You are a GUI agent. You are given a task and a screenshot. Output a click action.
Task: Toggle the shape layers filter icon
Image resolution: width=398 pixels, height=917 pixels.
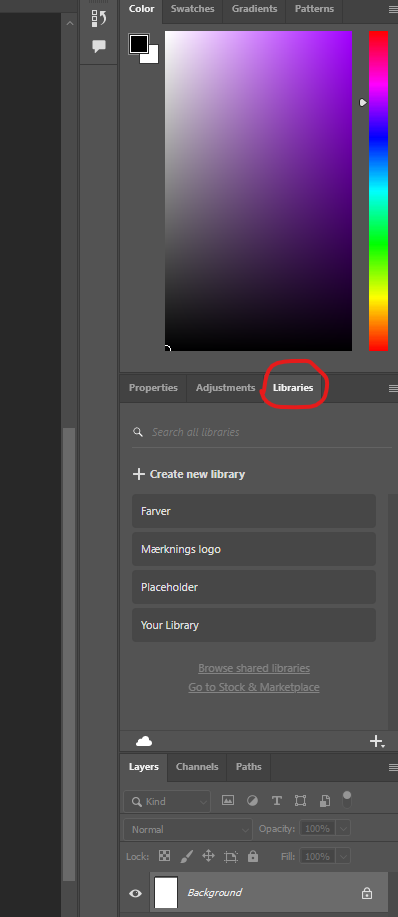[x=300, y=801]
